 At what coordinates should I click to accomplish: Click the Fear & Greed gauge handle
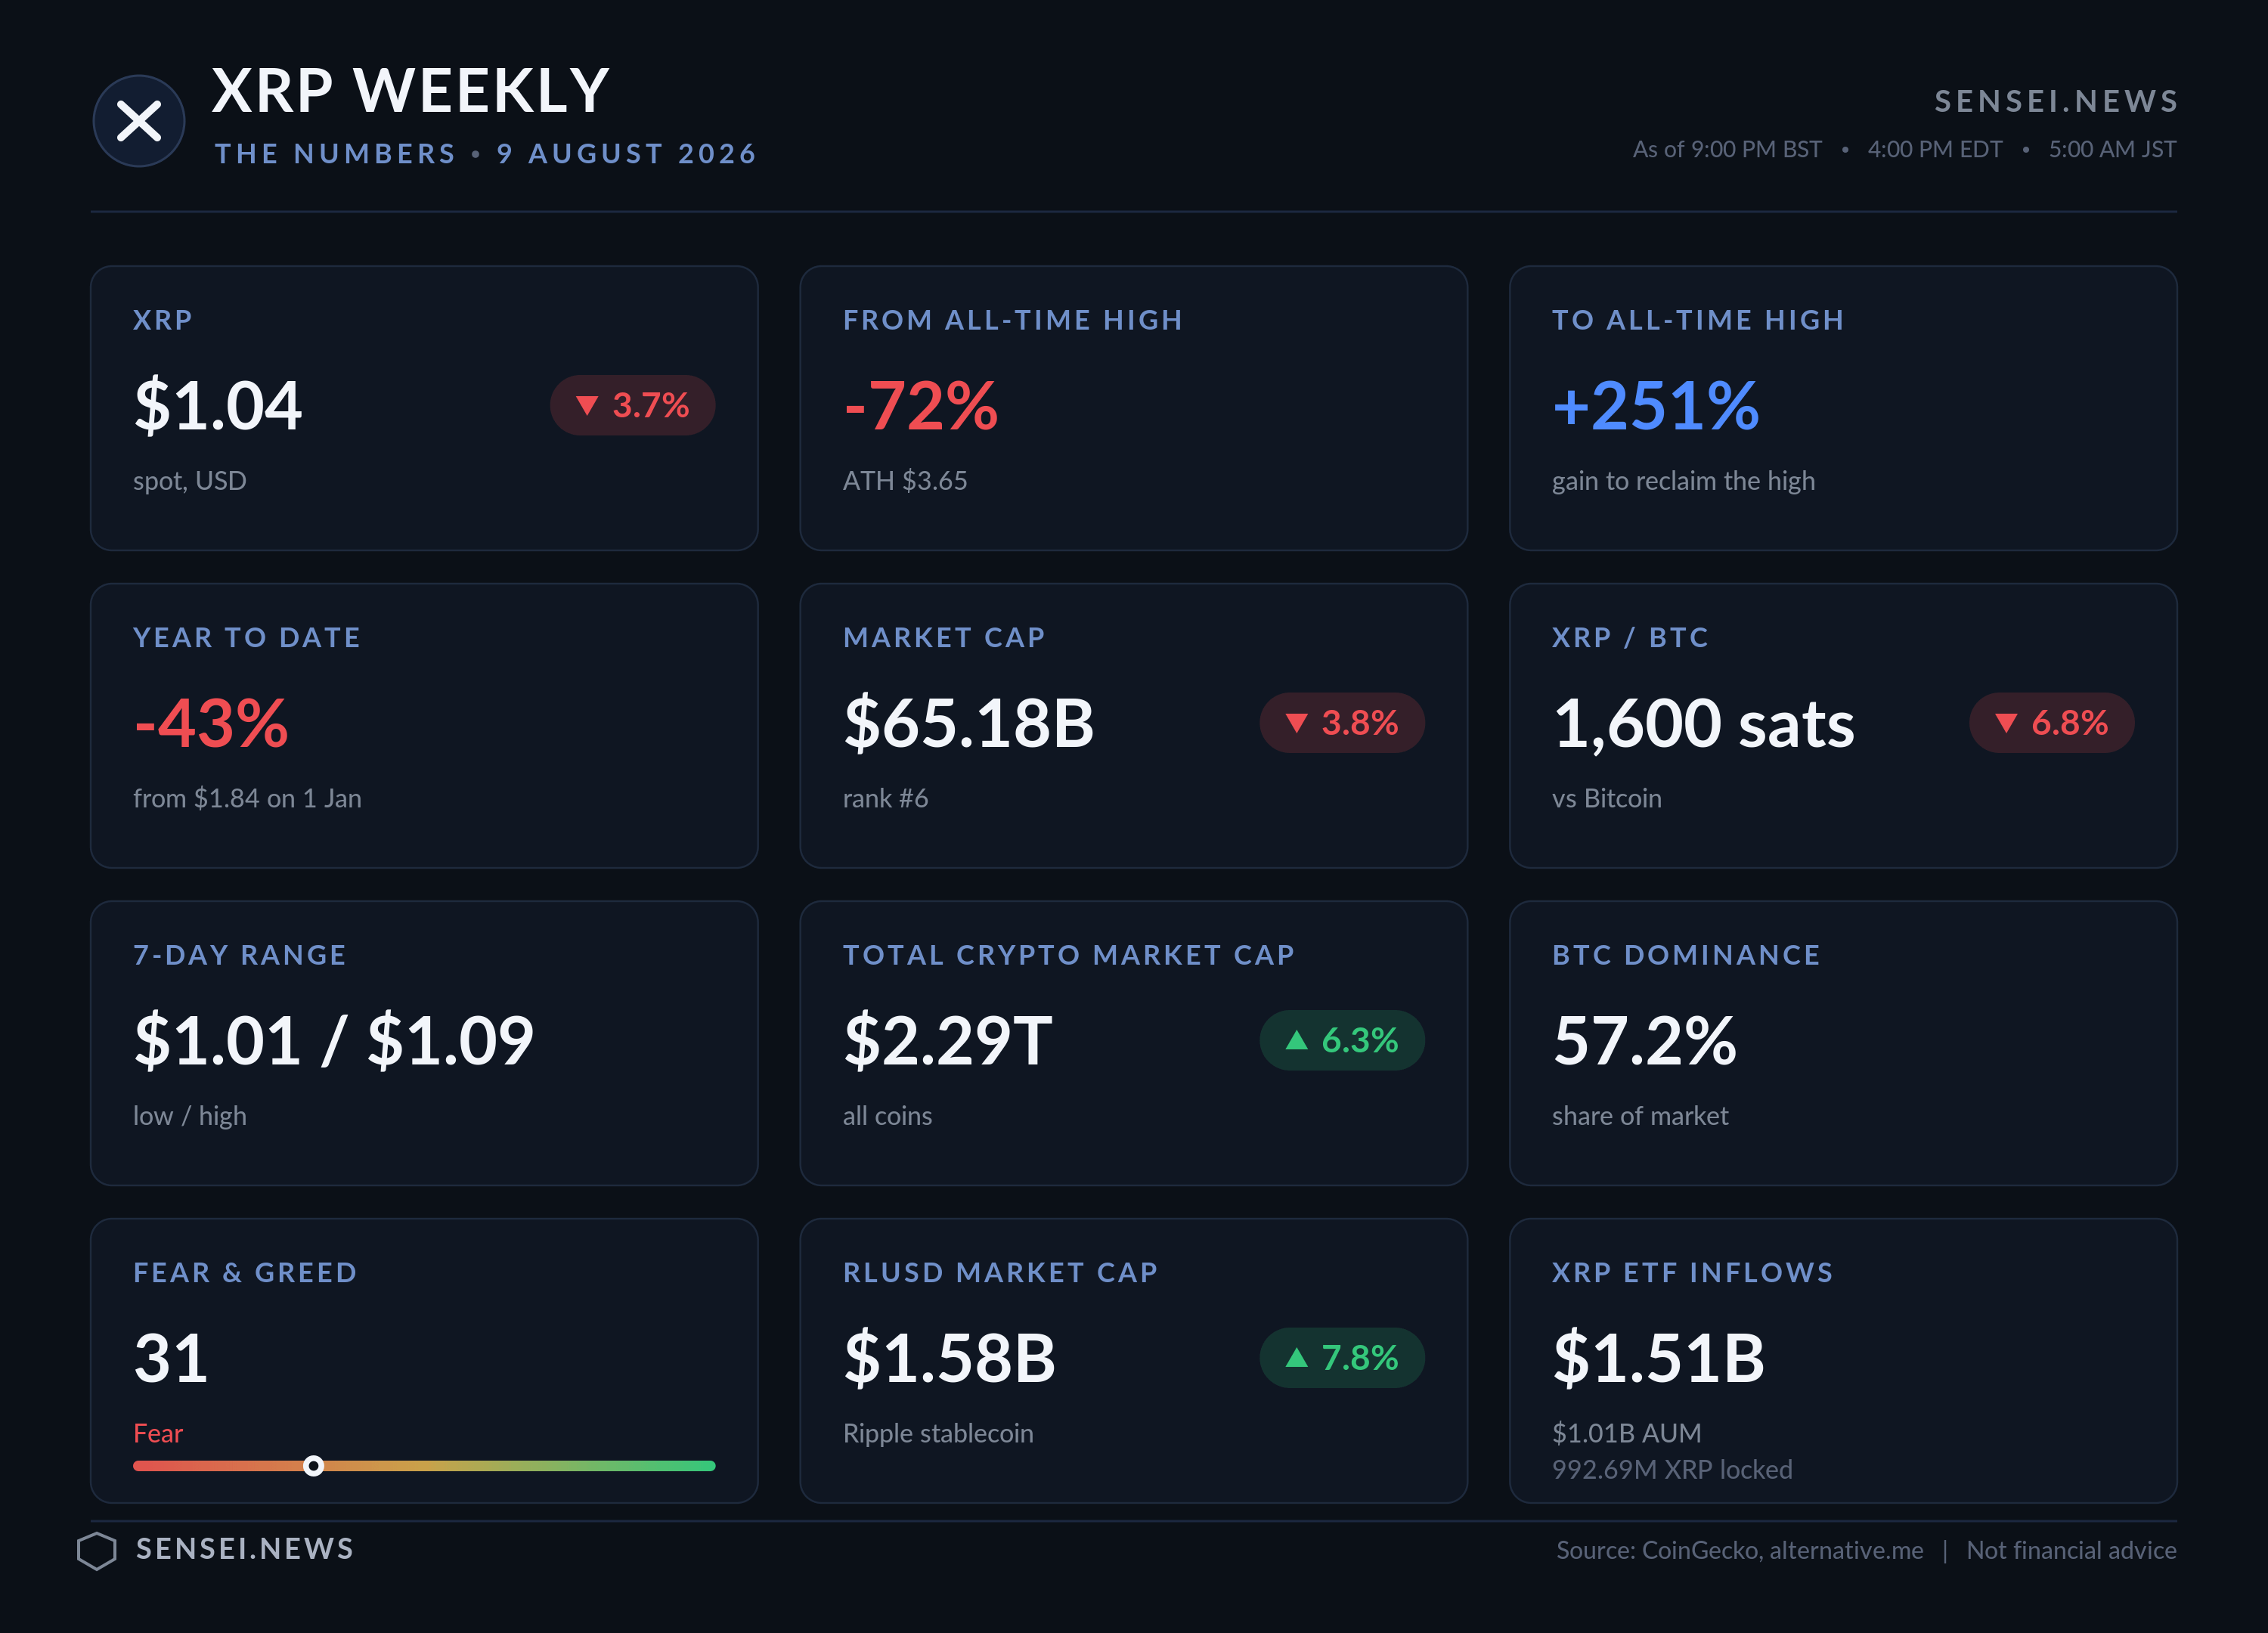click(313, 1466)
